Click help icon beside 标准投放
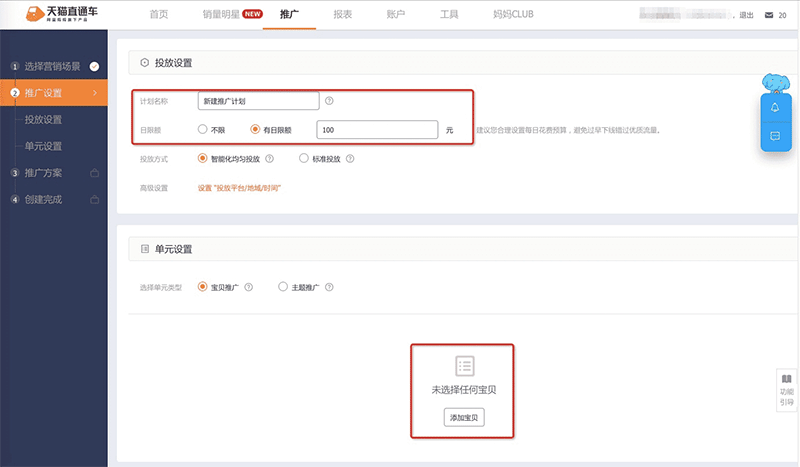 pyautogui.click(x=351, y=158)
